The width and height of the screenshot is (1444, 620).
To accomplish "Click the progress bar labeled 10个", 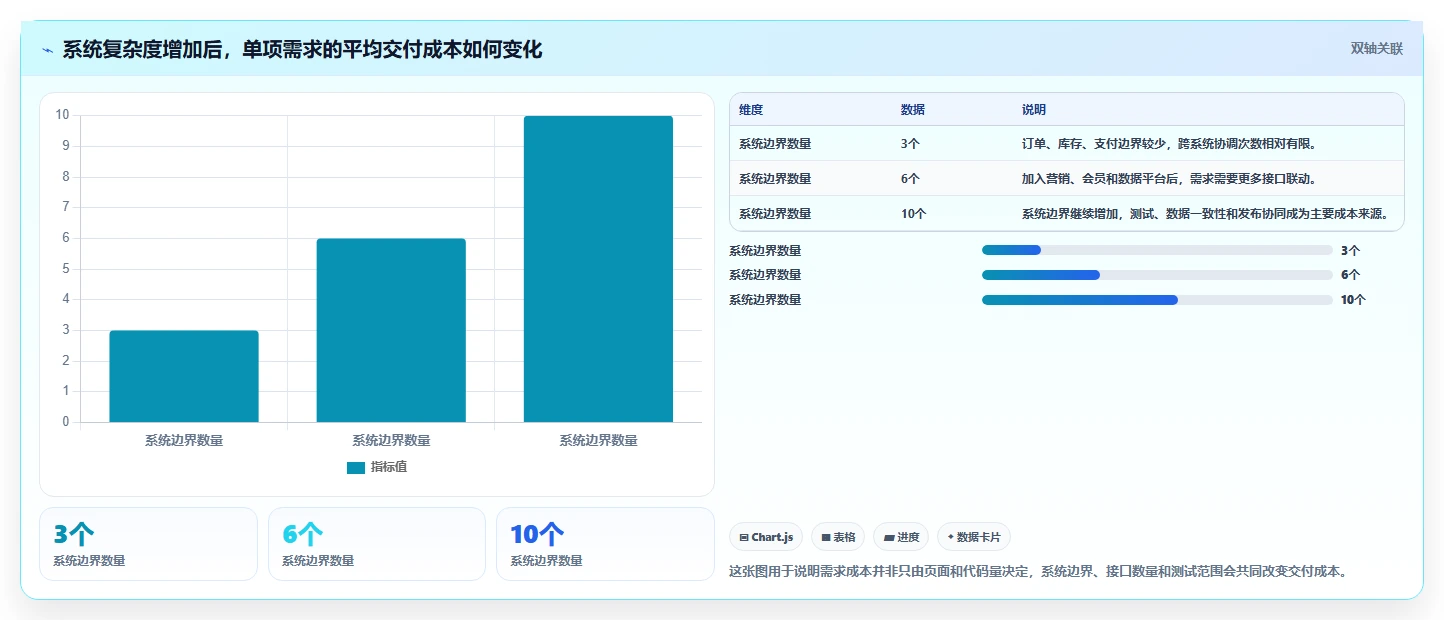I will 1157,300.
